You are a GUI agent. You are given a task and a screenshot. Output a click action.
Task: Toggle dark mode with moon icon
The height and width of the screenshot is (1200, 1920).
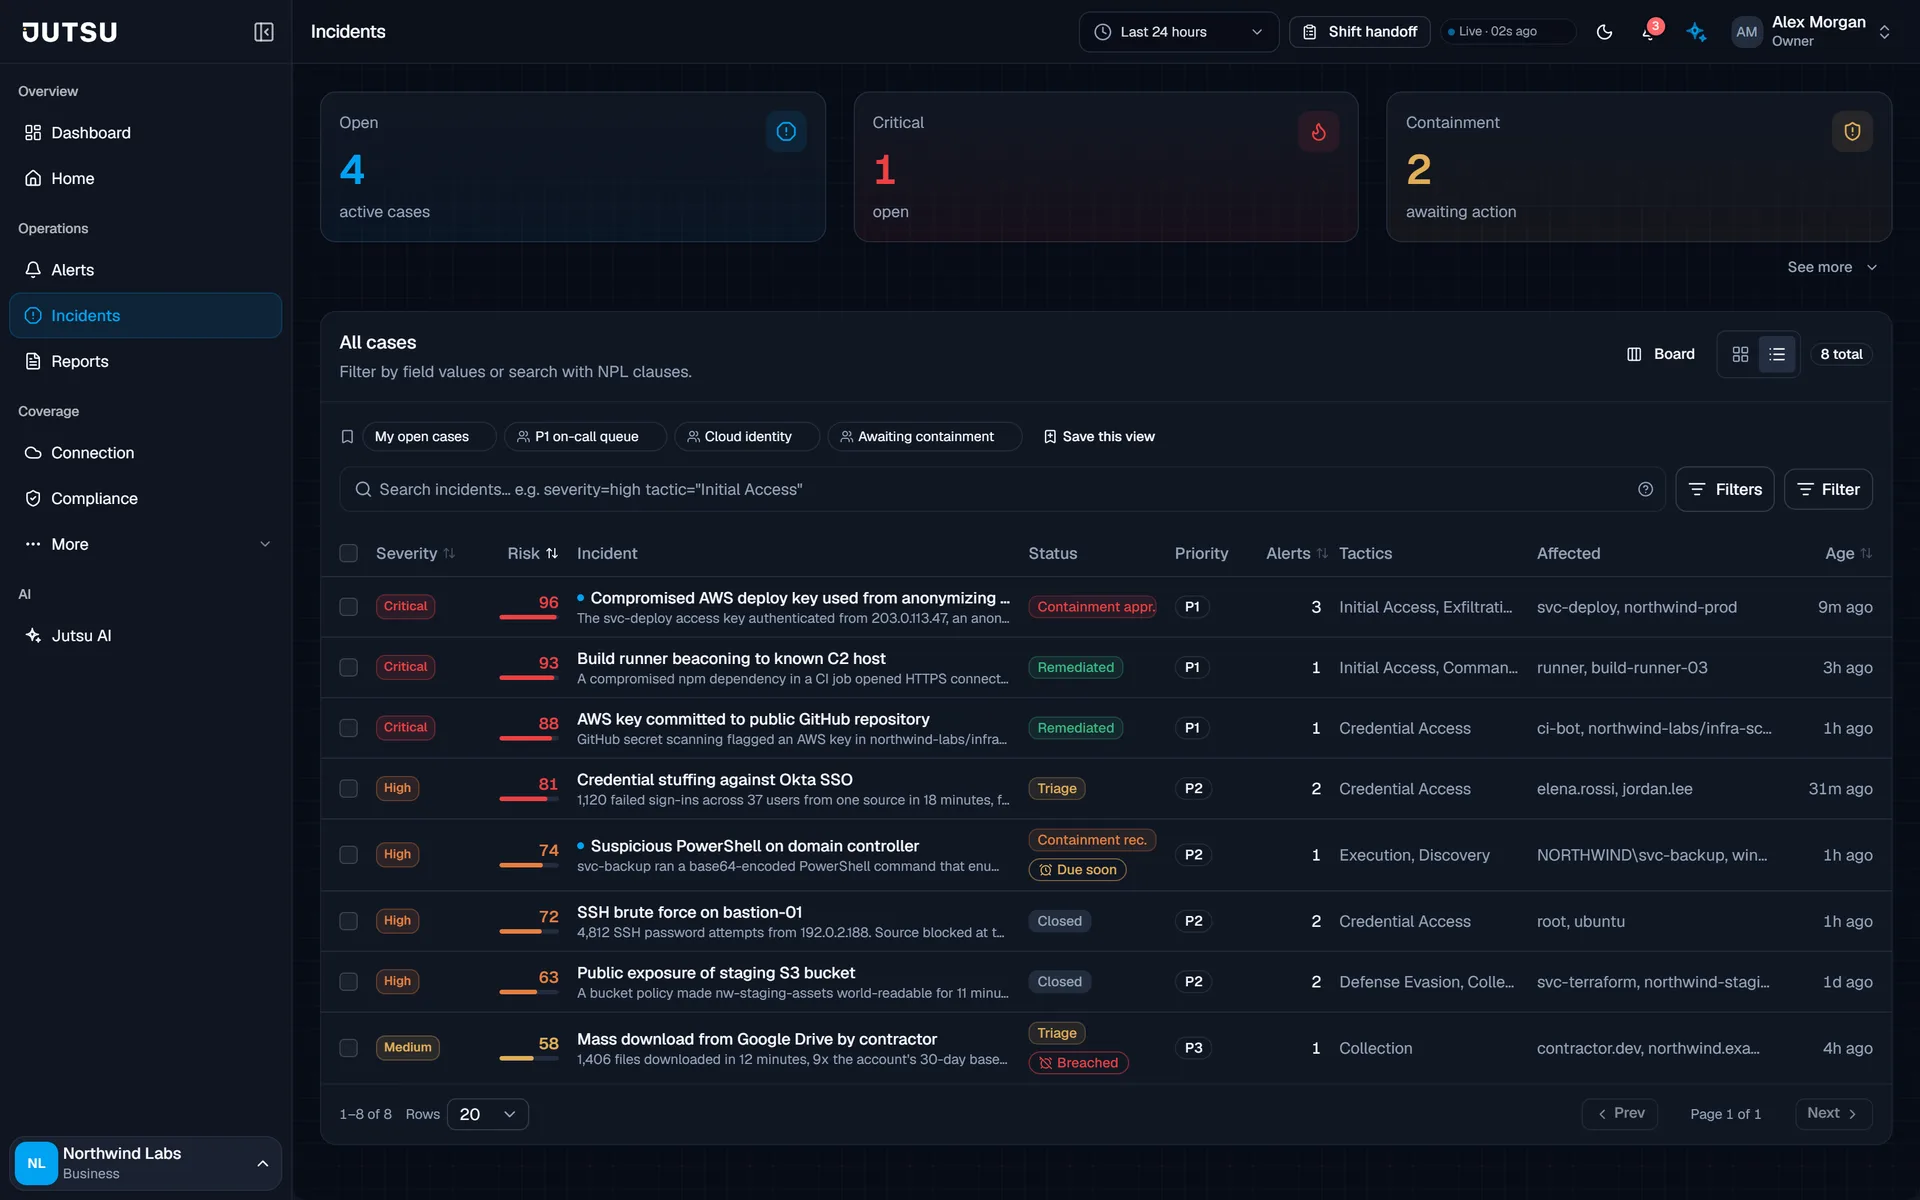(1604, 32)
